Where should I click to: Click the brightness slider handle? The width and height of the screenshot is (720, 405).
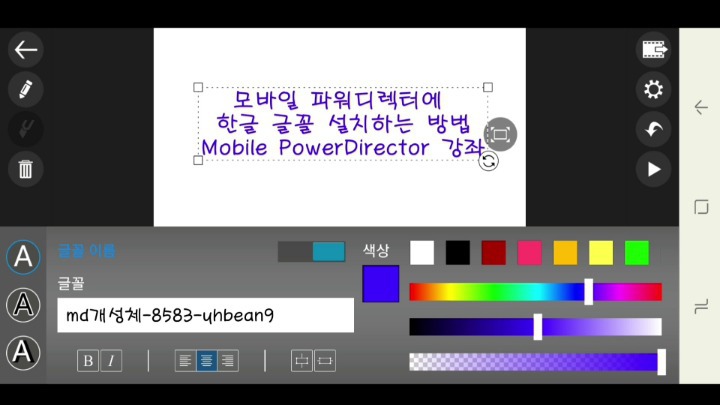pyautogui.click(x=538, y=327)
